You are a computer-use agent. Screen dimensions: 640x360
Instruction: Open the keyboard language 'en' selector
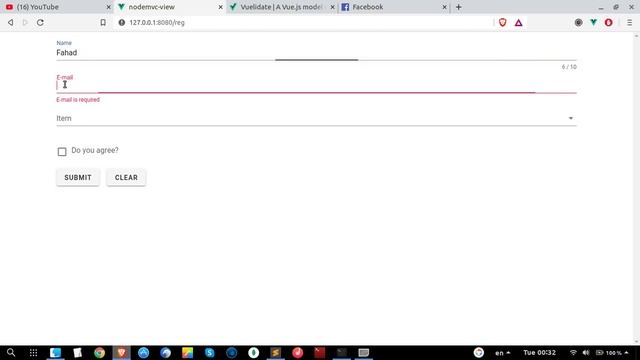502,353
